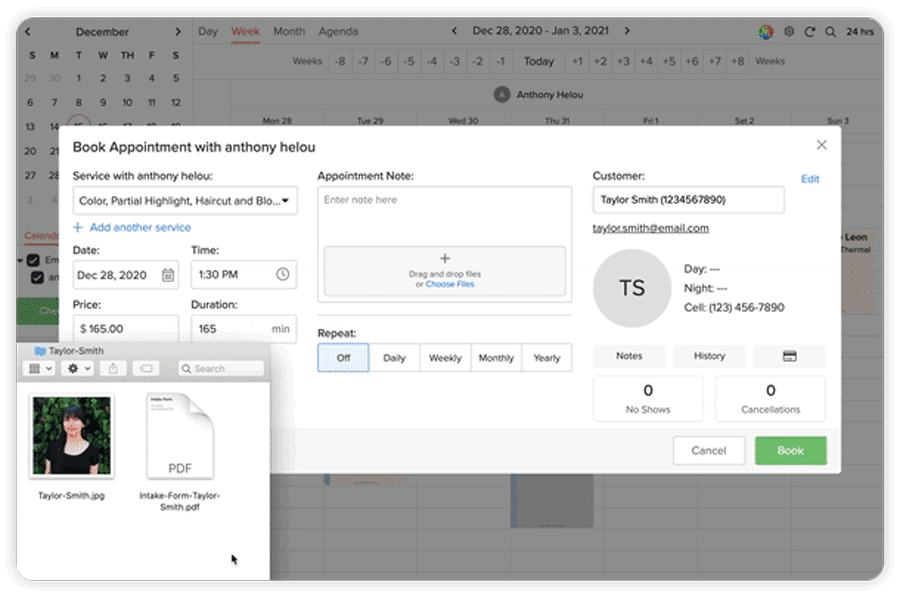The height and width of the screenshot is (598, 900).
Task: Open calendar settings via the gear icon
Action: (x=788, y=31)
